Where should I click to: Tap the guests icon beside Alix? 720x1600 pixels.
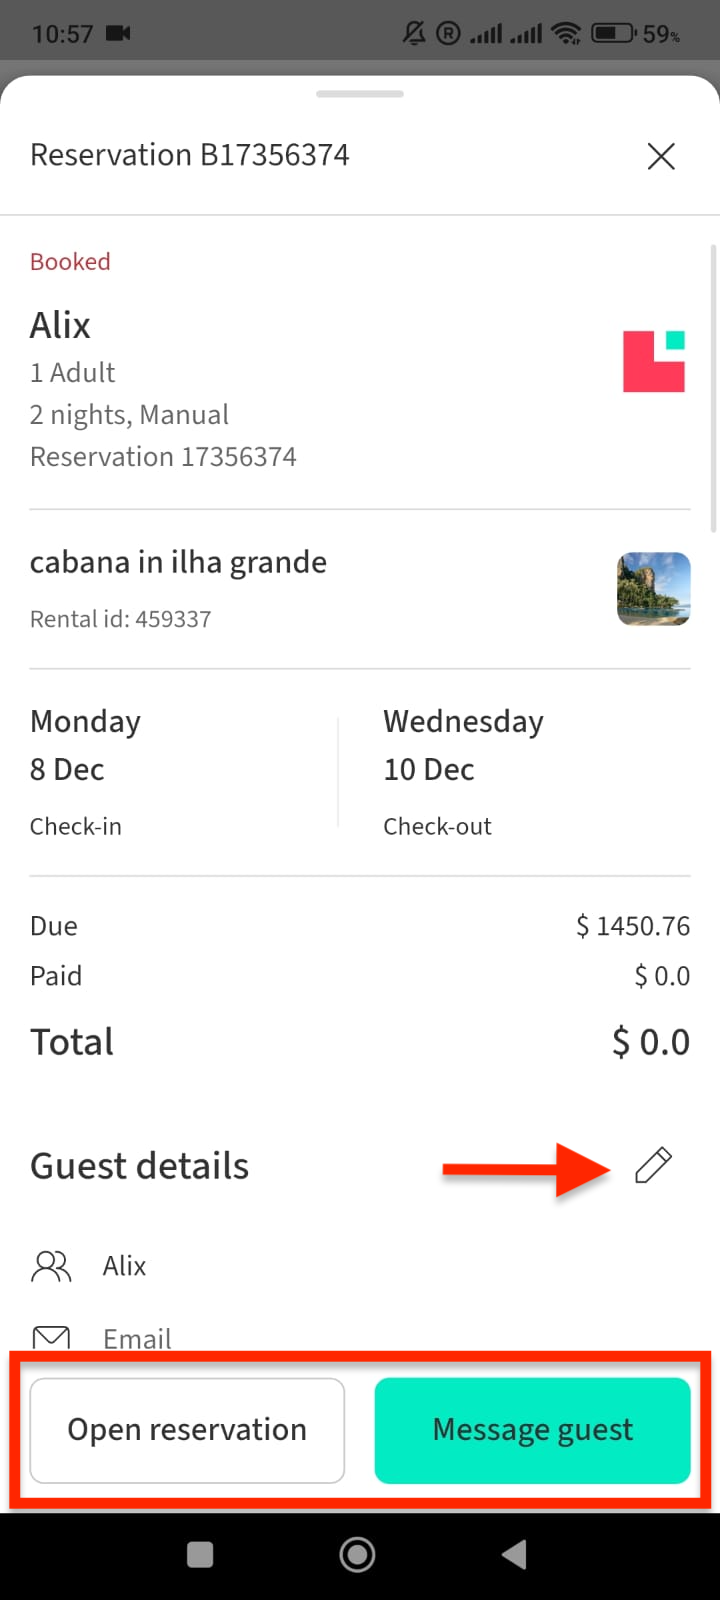click(x=51, y=1266)
